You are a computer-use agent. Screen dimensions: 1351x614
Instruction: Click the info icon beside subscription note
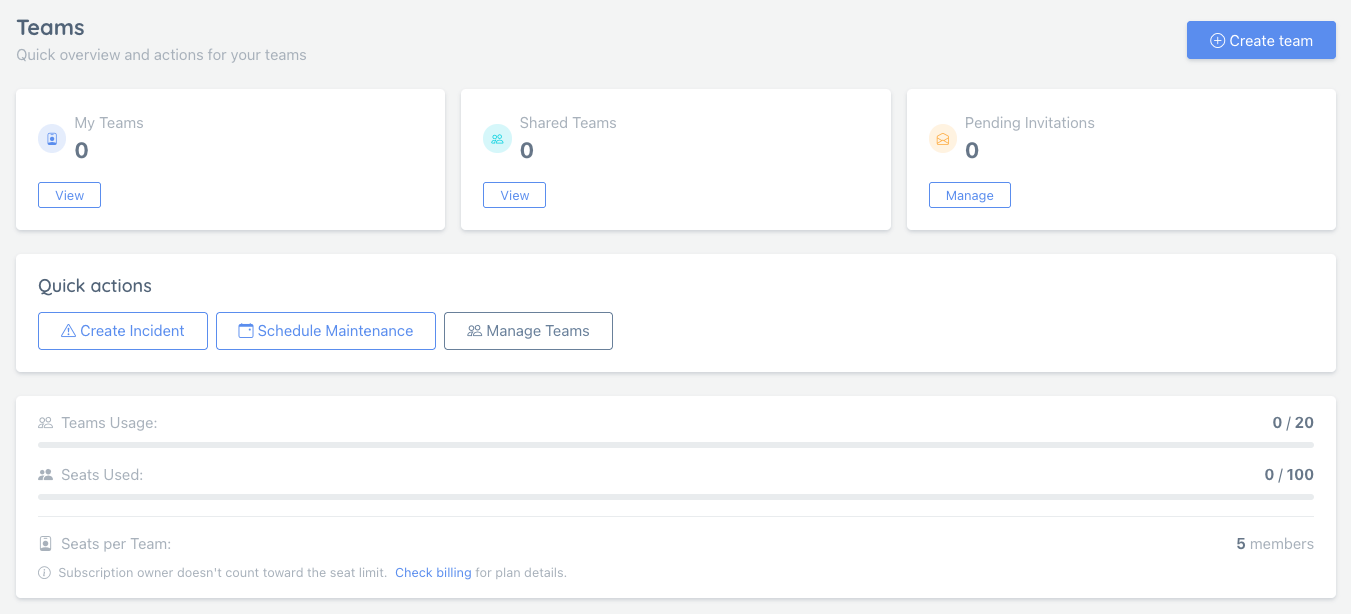coord(44,573)
